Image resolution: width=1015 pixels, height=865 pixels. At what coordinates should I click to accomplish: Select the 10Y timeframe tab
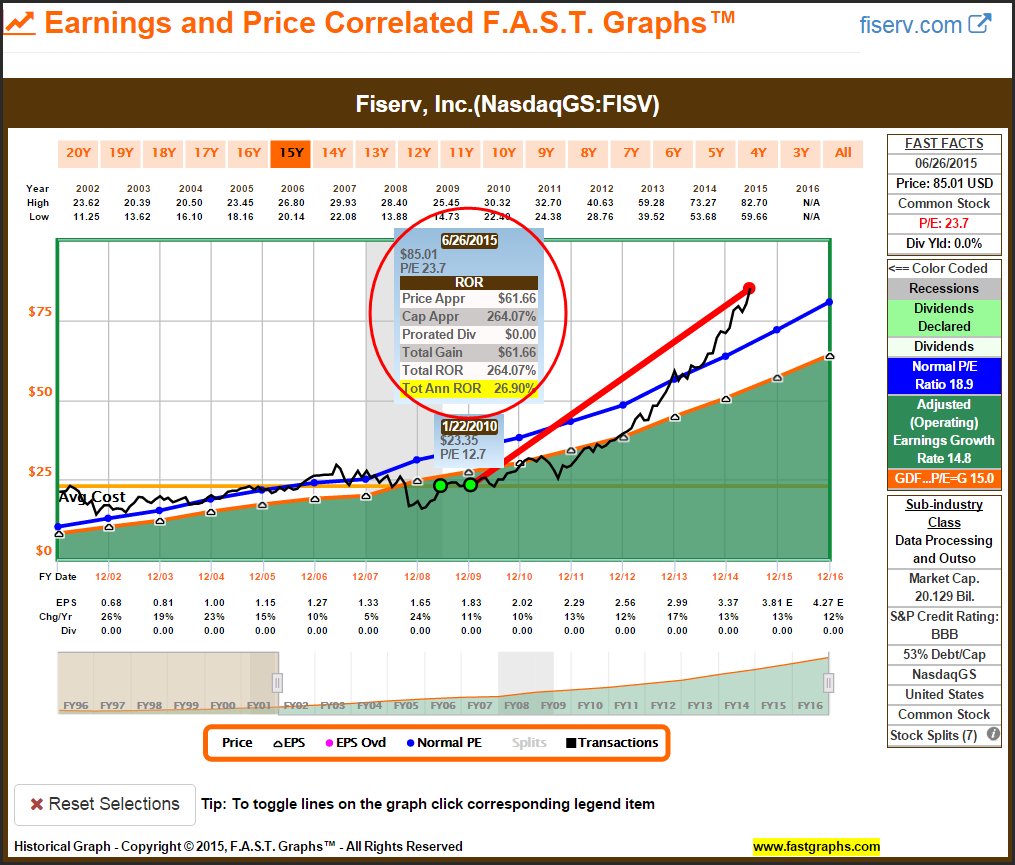[x=502, y=153]
